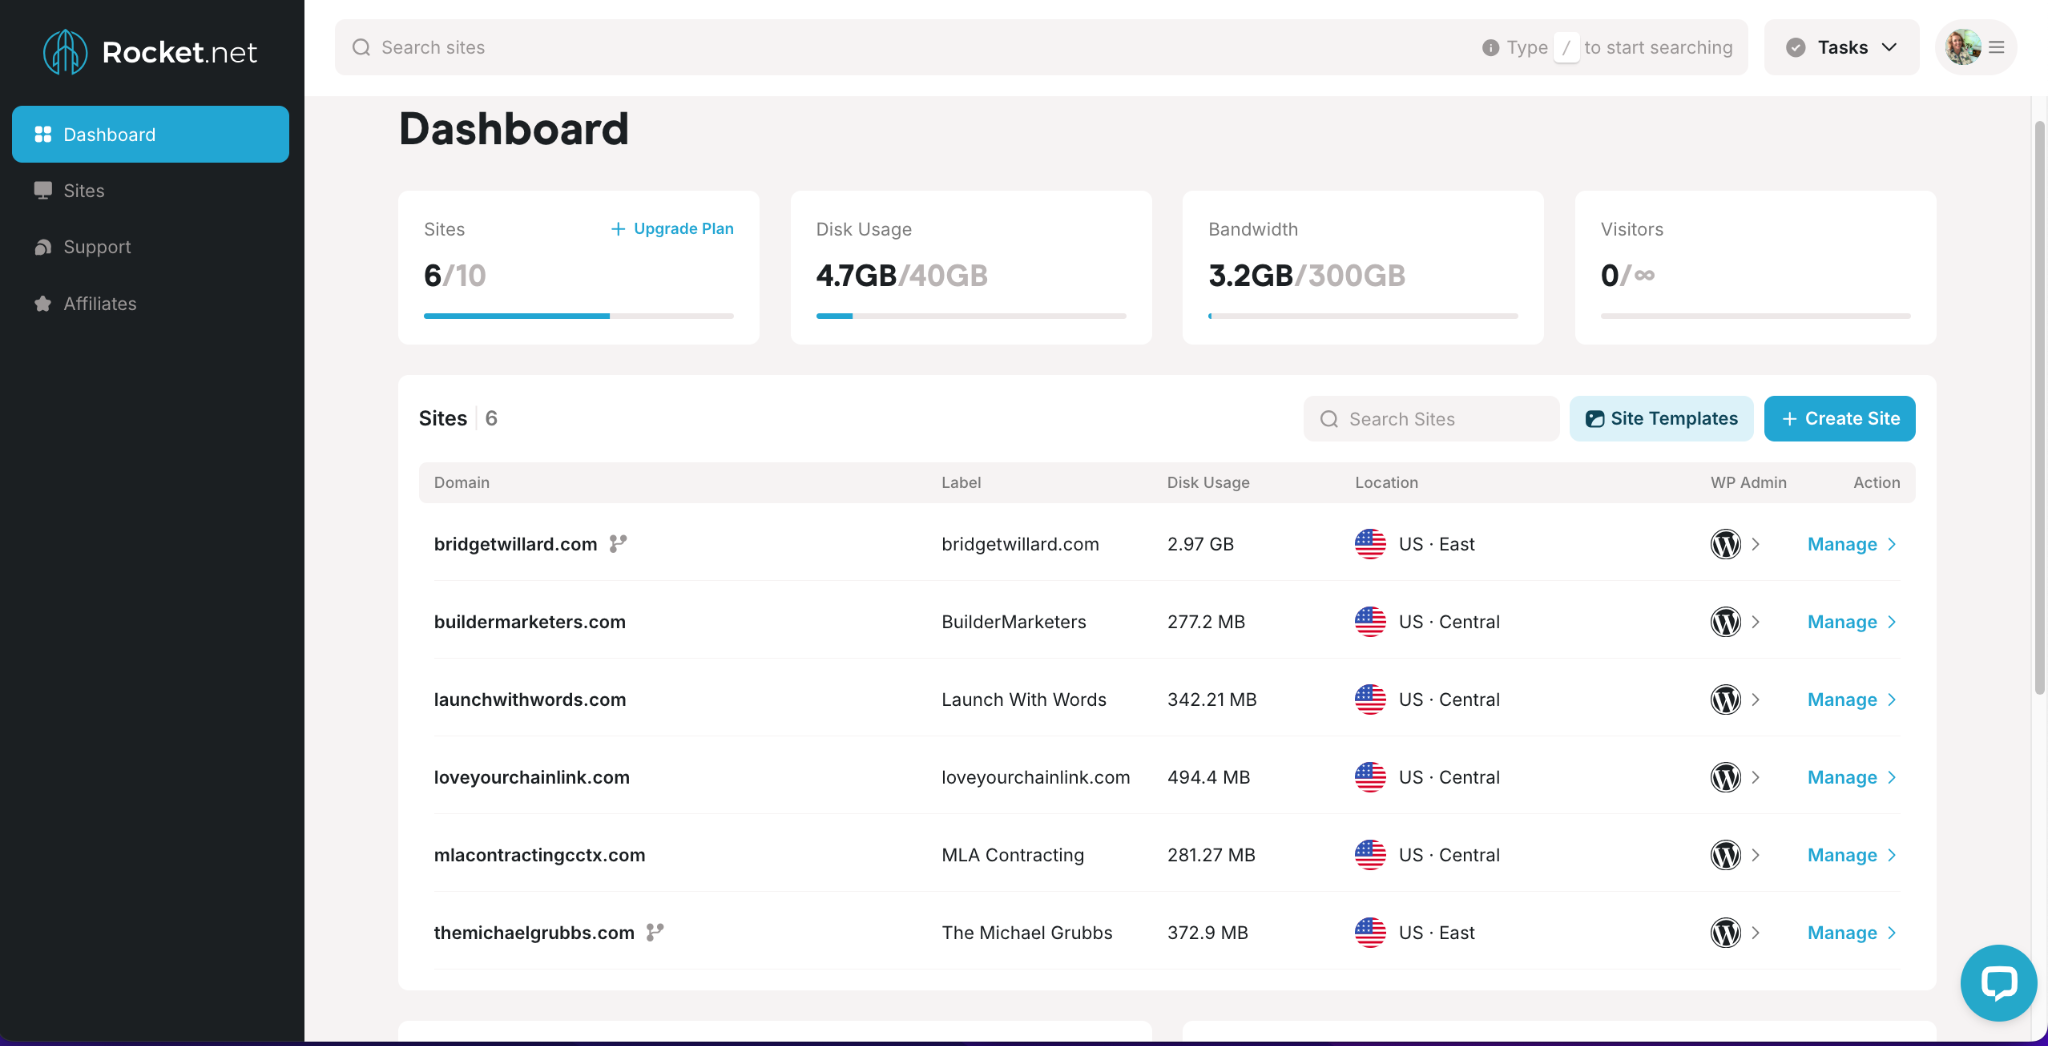Image resolution: width=2048 pixels, height=1046 pixels.
Task: Manage loveyourchainlink.com site
Action: (x=1852, y=777)
